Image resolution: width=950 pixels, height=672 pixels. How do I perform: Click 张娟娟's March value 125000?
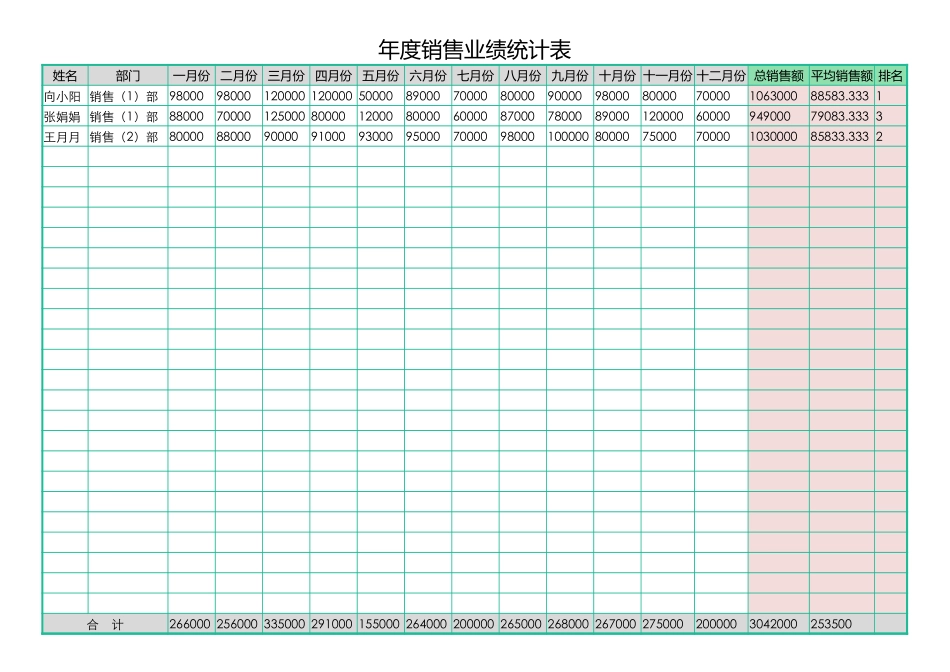[284, 116]
